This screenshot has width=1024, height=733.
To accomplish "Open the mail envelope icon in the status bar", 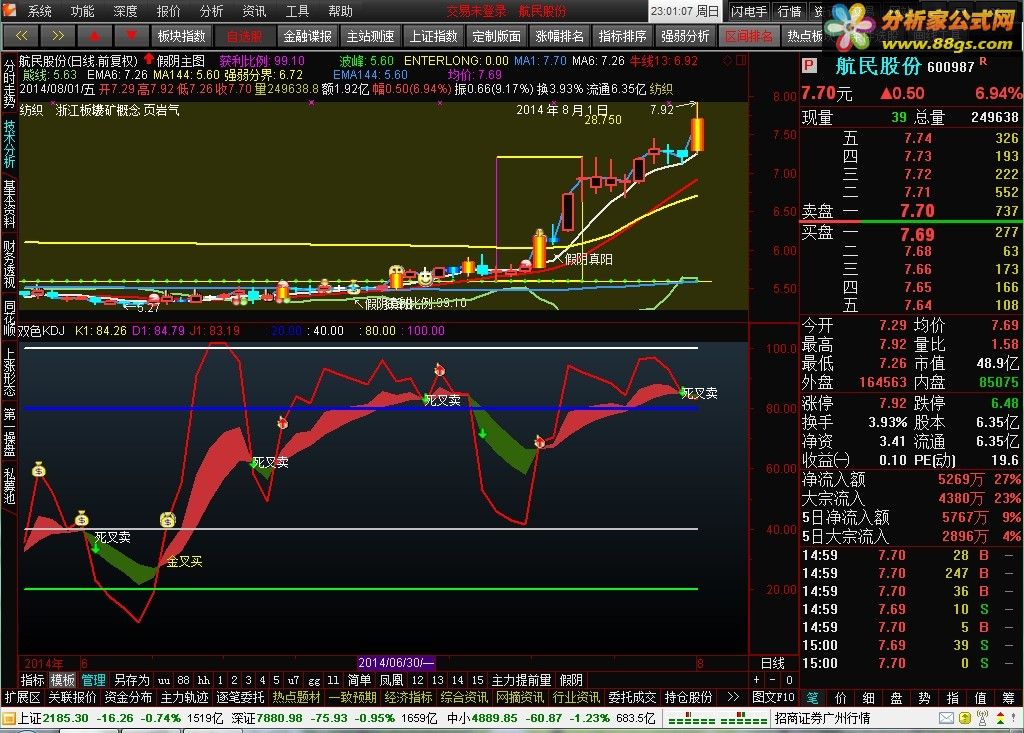I will pos(946,718).
